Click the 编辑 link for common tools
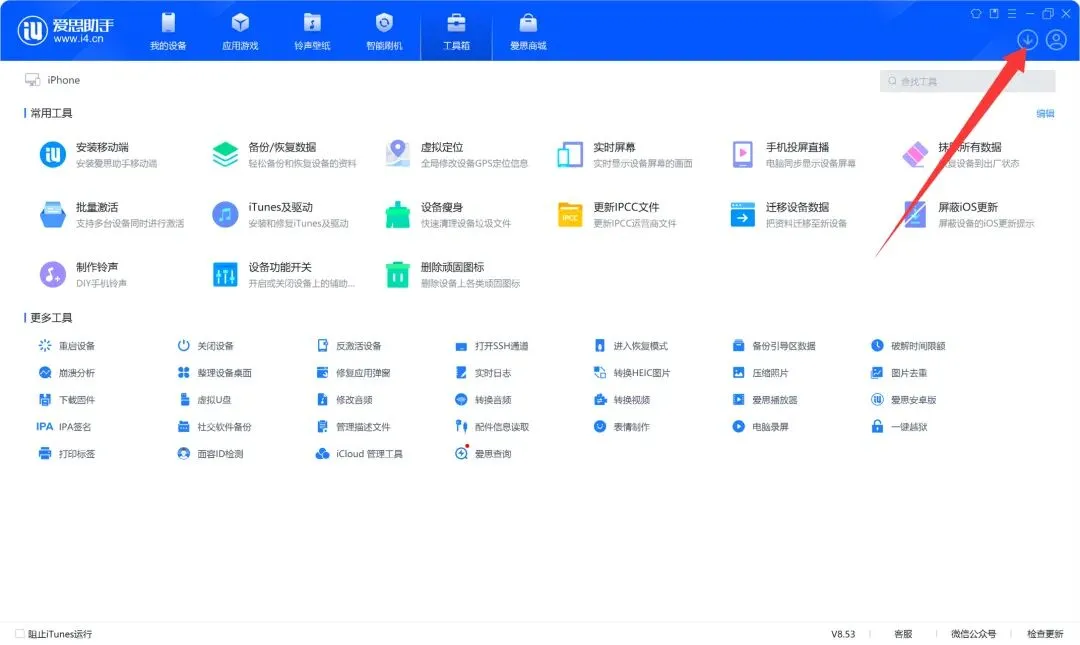The width and height of the screenshot is (1080, 645). pyautogui.click(x=1045, y=114)
